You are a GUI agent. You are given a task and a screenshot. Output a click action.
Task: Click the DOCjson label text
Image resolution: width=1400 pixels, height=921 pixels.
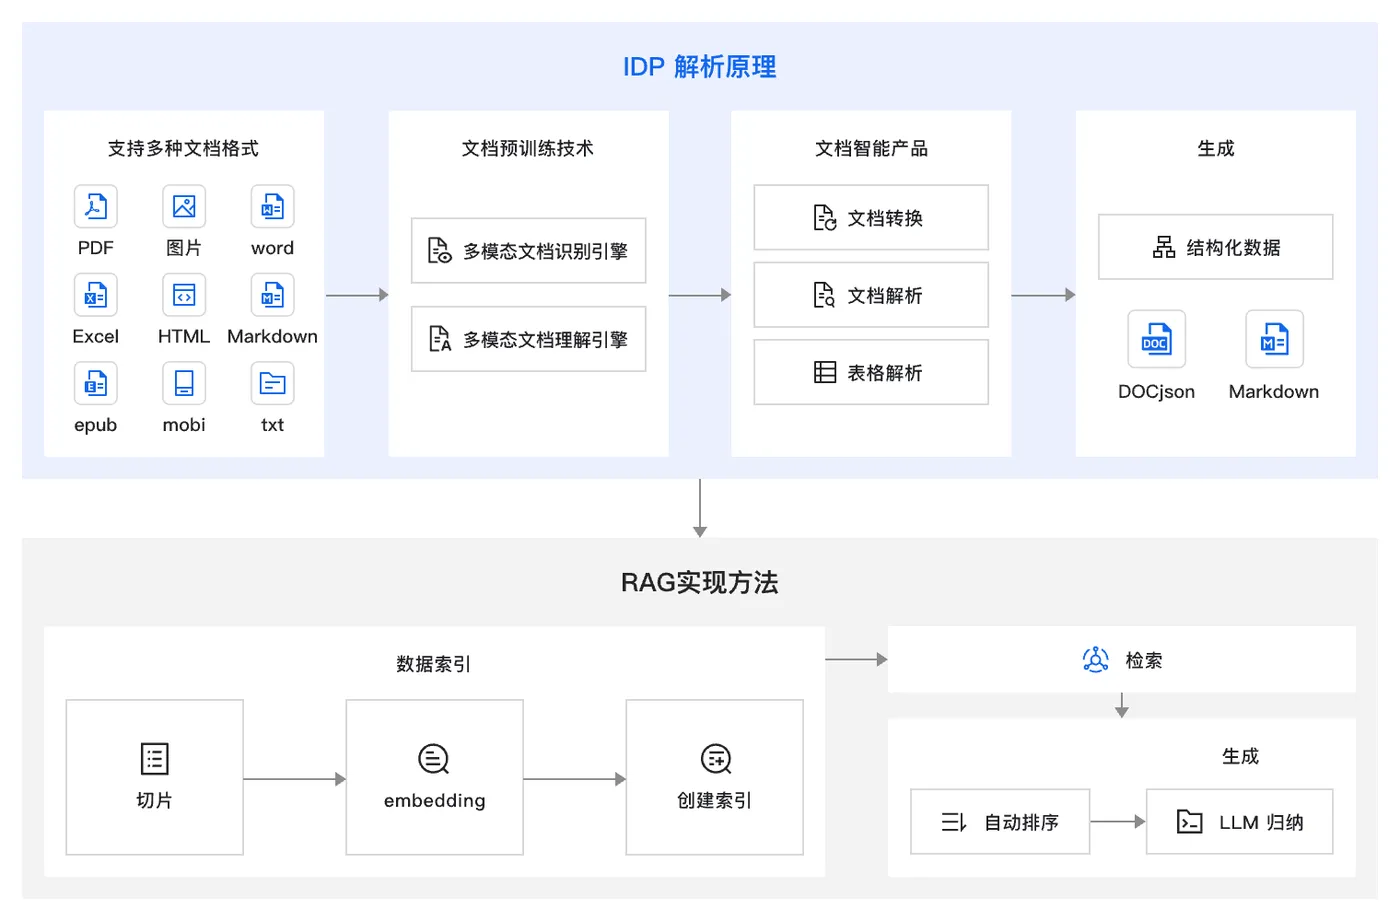pos(1157,392)
